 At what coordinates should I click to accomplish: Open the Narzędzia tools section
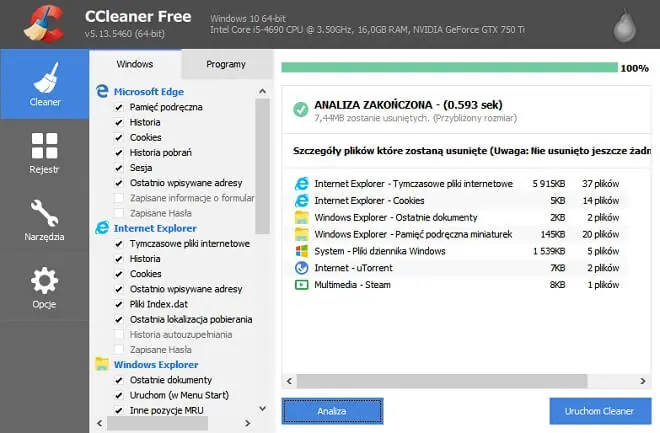click(x=45, y=220)
